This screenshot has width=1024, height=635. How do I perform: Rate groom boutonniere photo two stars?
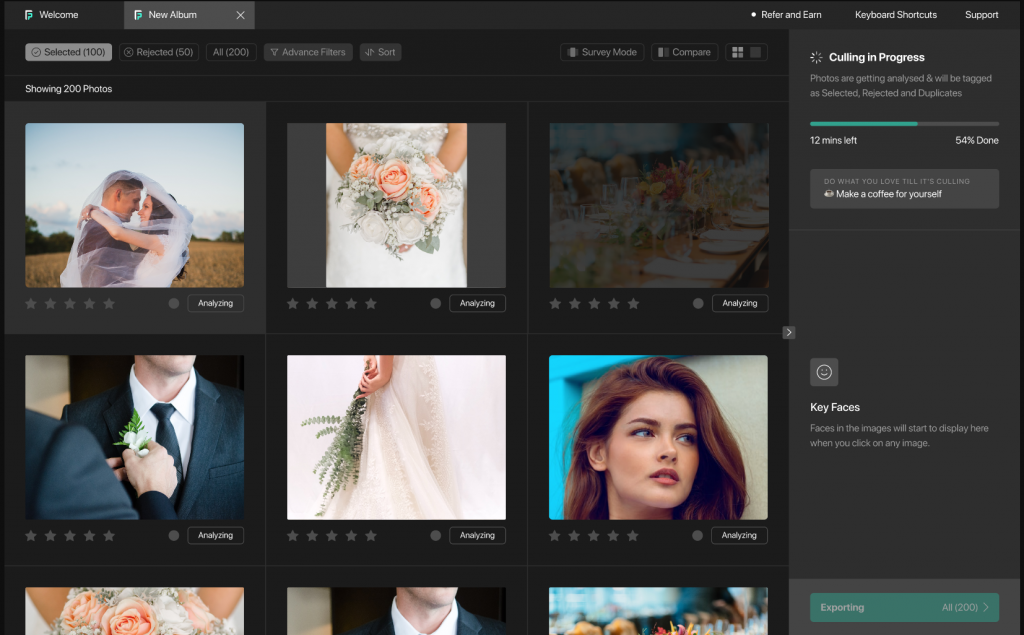pos(50,536)
